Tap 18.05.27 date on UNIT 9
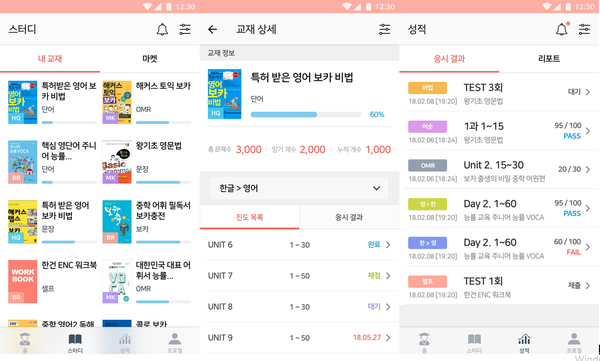Screen dimensions: 600x361 [367, 337]
